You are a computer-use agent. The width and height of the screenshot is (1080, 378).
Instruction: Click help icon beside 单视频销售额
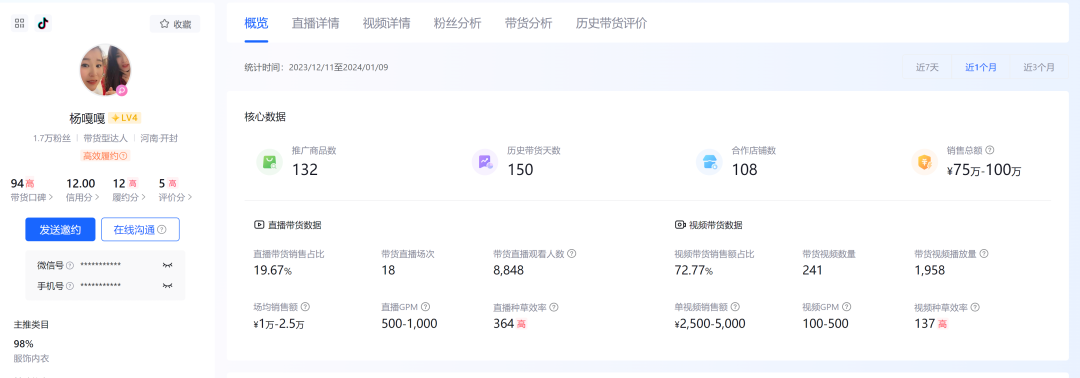(735, 307)
